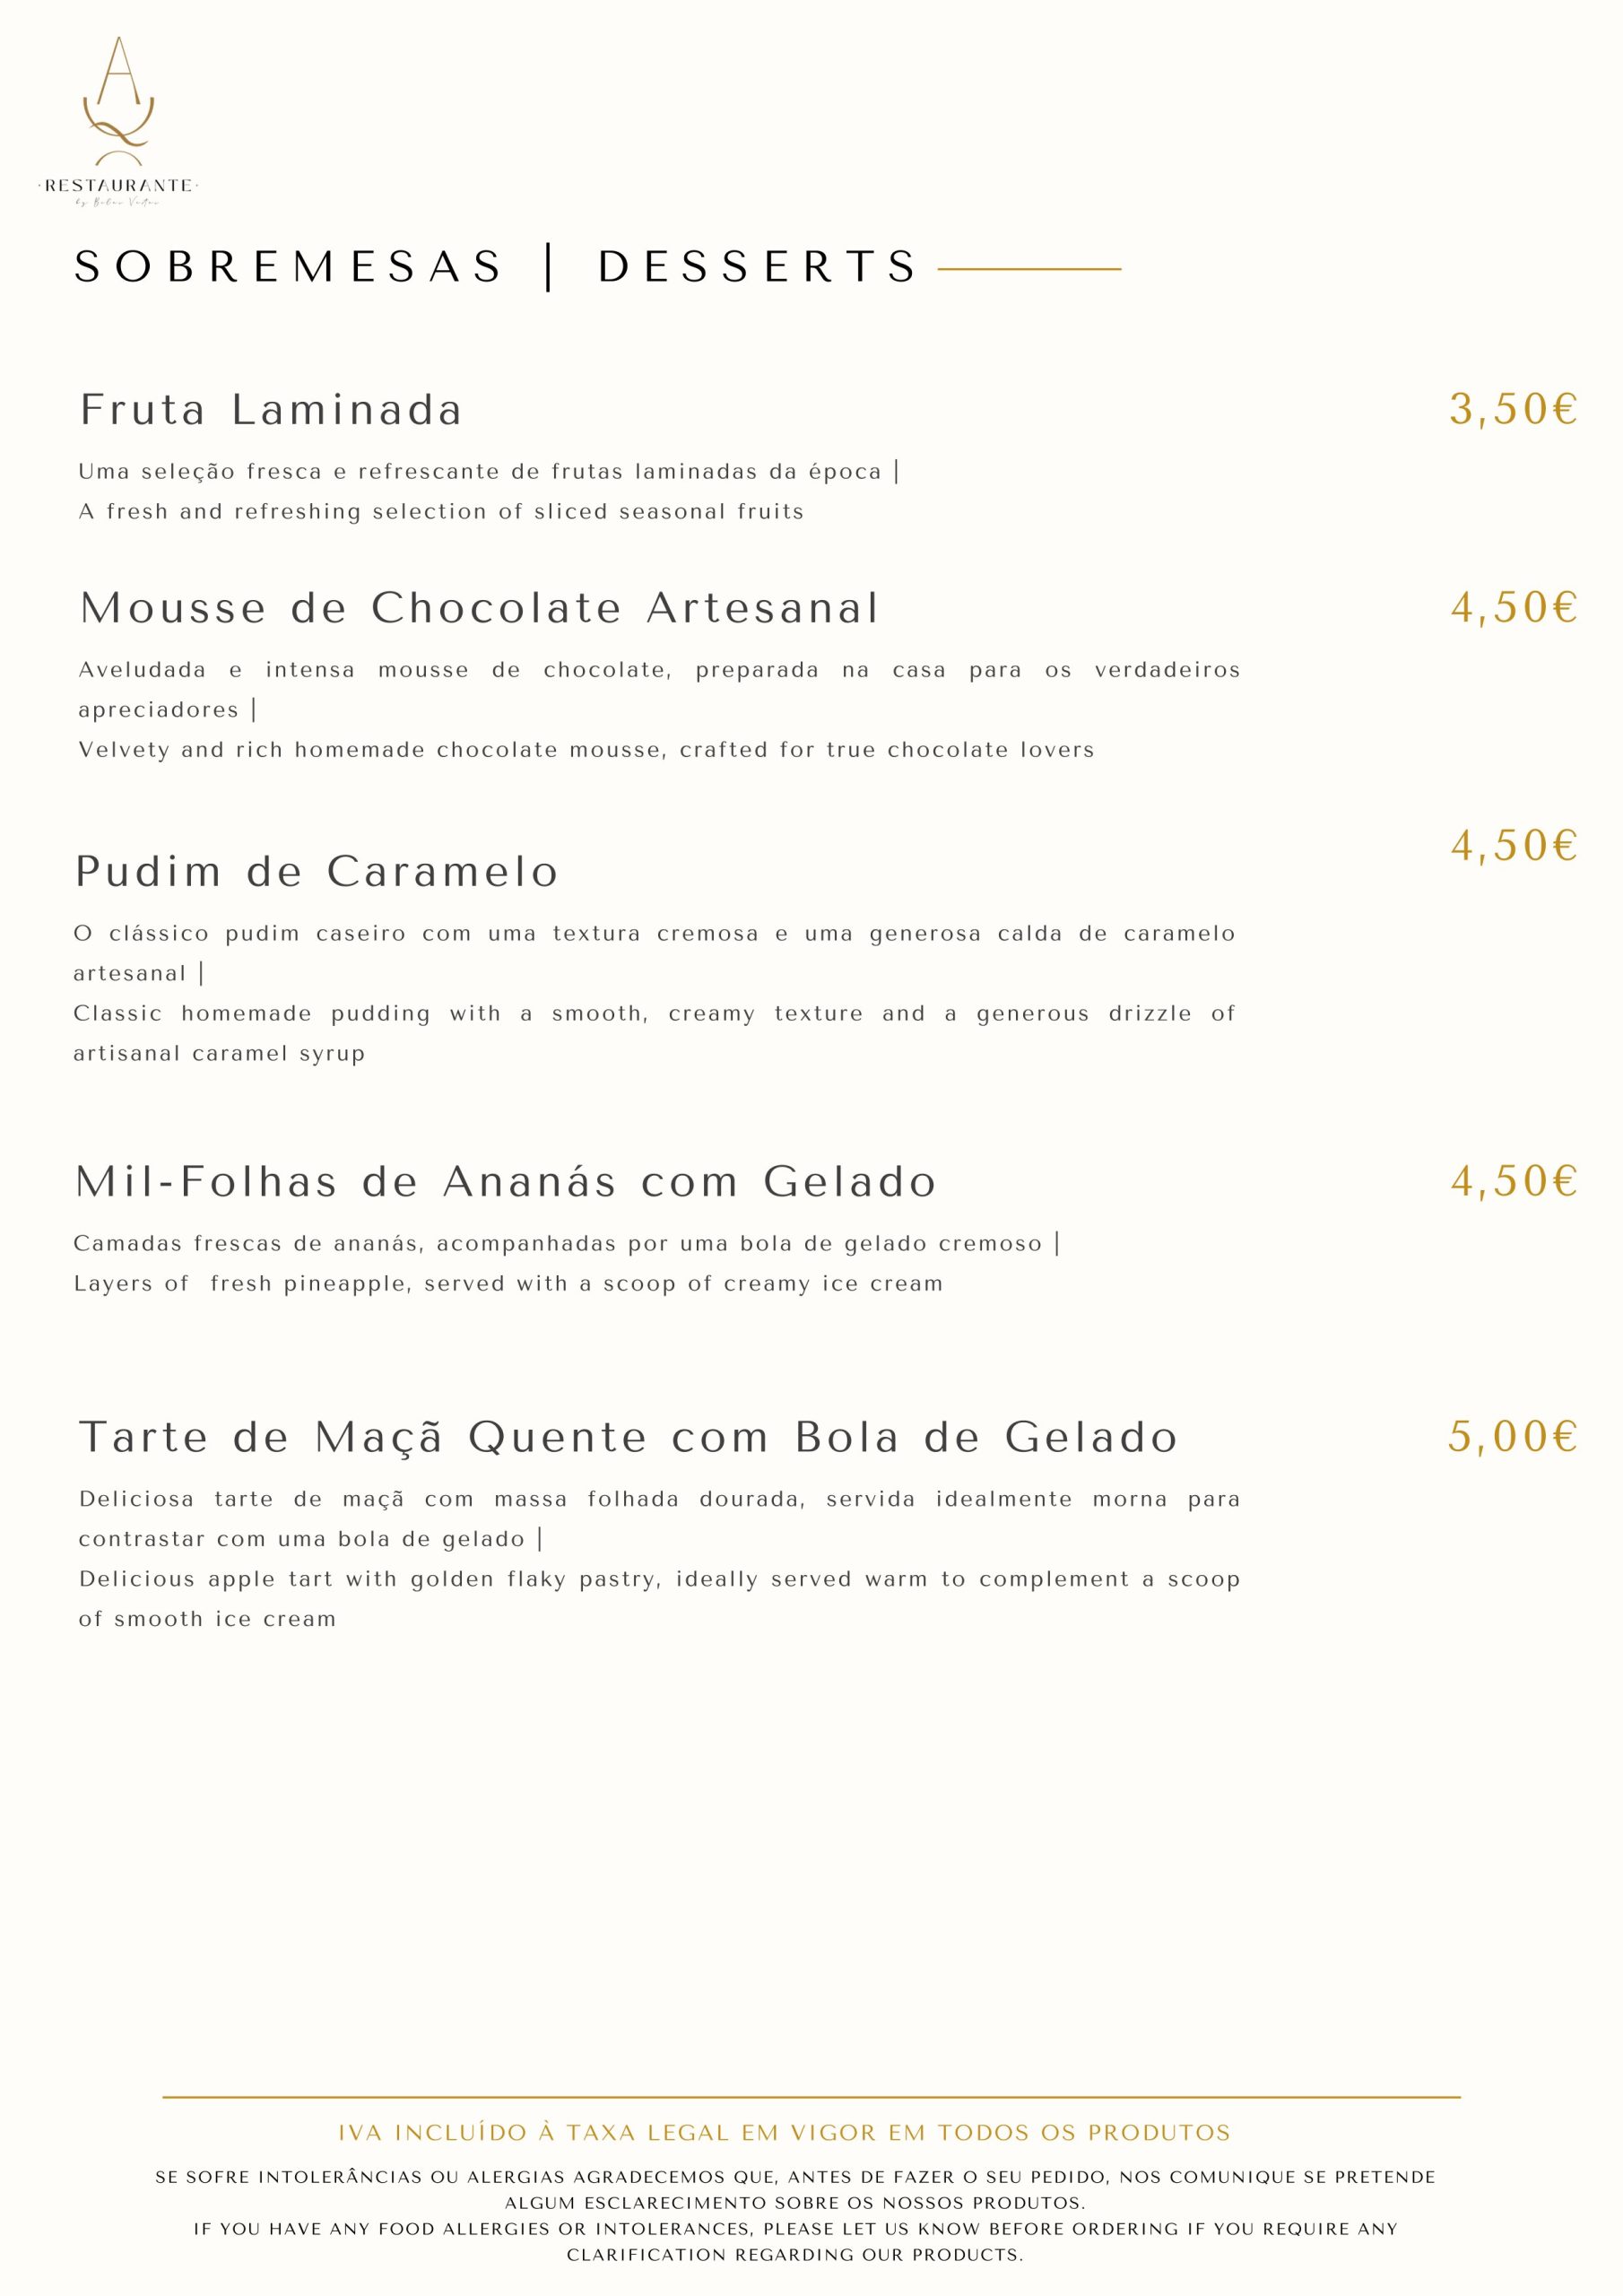This screenshot has height=2296, width=1623.
Task: Click the 5,00€ price of Tarte de Maçã
Action: coord(1513,1437)
